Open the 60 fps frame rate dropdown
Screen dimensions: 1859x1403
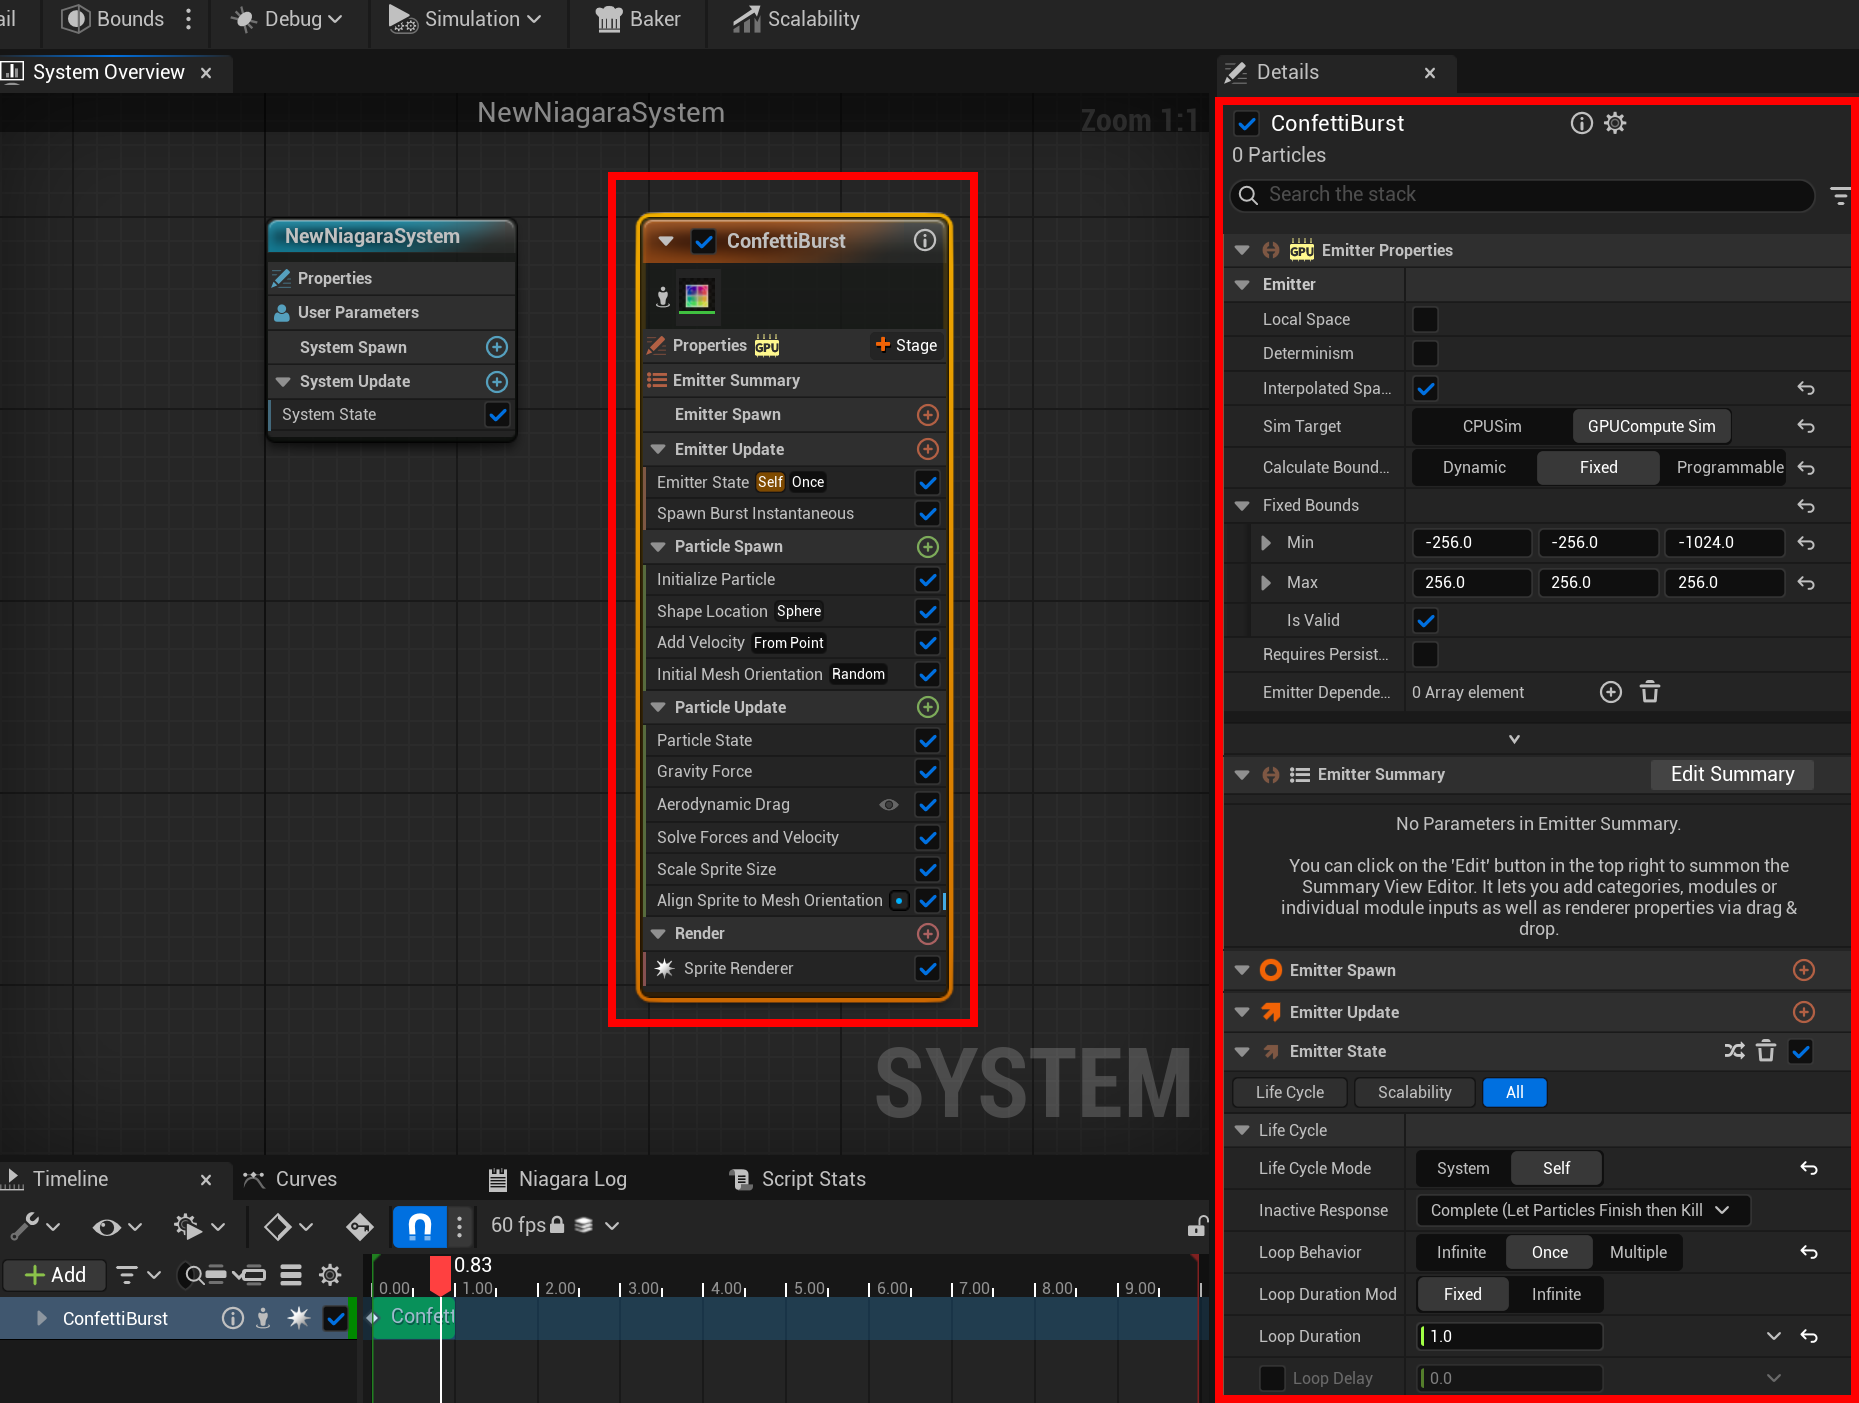555,1226
